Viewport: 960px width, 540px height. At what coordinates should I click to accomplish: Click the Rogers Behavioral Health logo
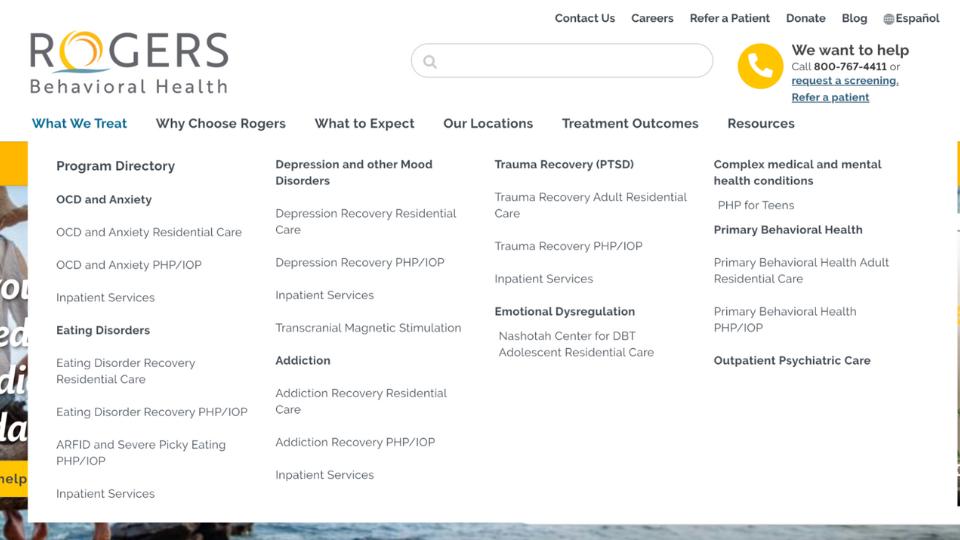(129, 62)
